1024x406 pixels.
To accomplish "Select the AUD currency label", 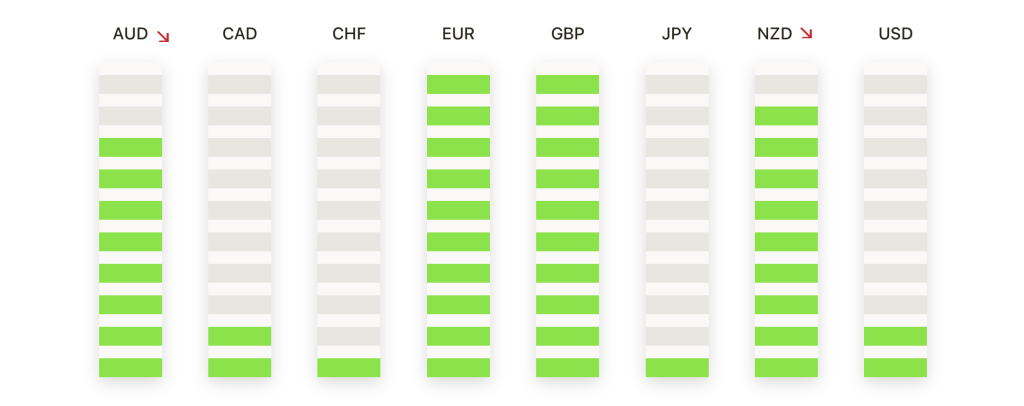I will coord(131,35).
